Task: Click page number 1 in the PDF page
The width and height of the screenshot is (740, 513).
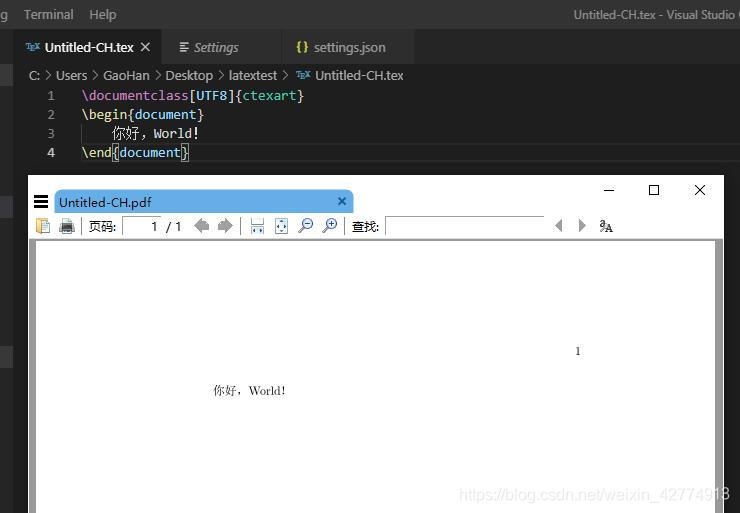Action: click(x=578, y=351)
